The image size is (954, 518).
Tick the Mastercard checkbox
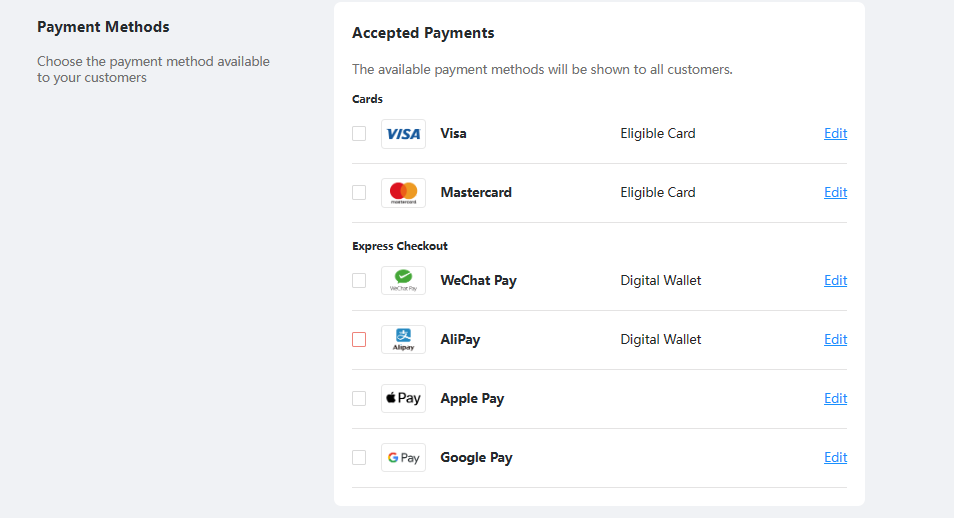[359, 192]
